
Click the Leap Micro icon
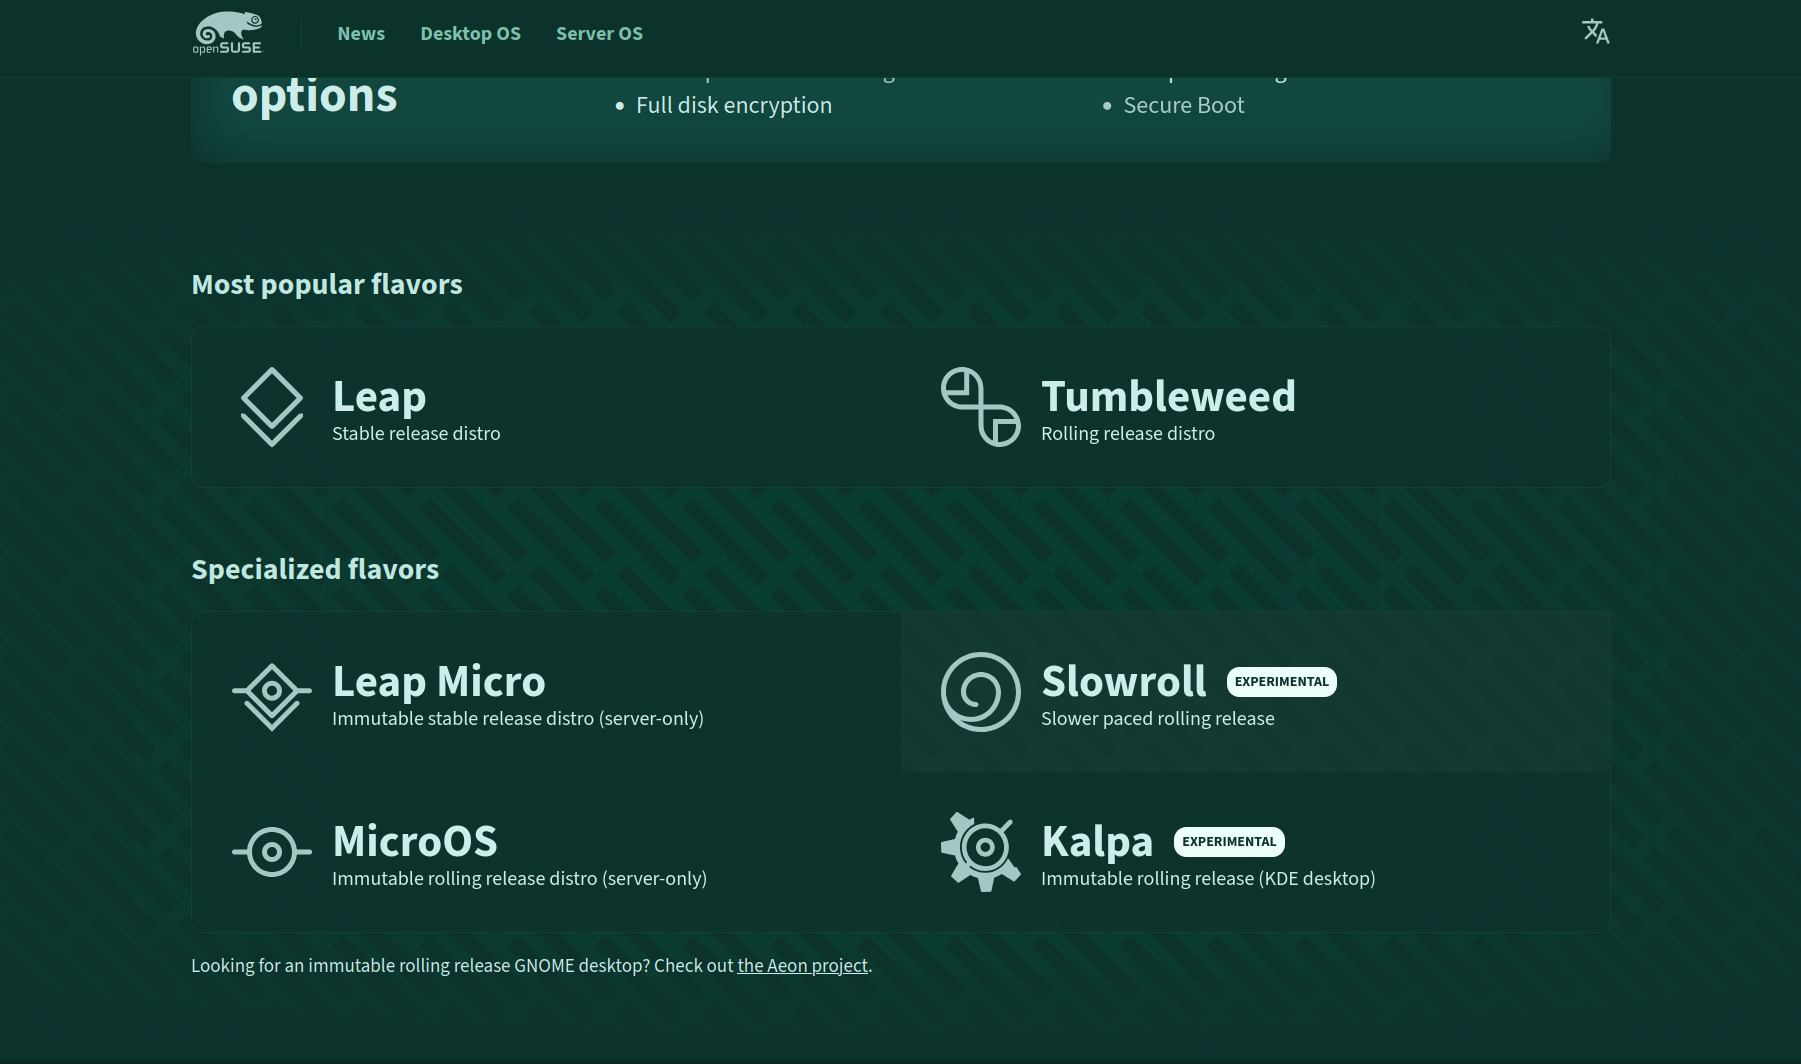(272, 697)
